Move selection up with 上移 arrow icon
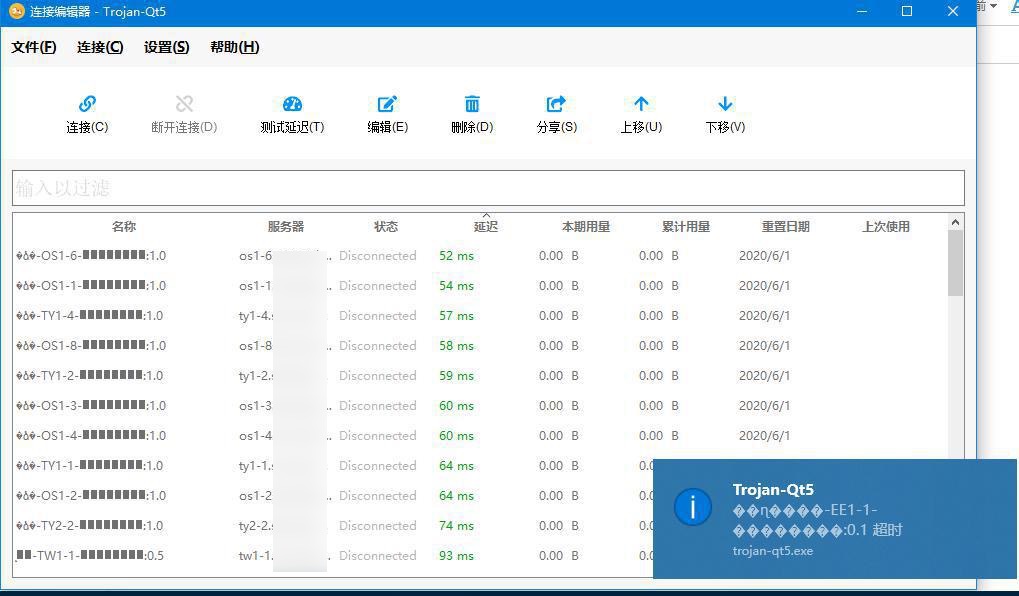1019x596 pixels. pos(641,104)
